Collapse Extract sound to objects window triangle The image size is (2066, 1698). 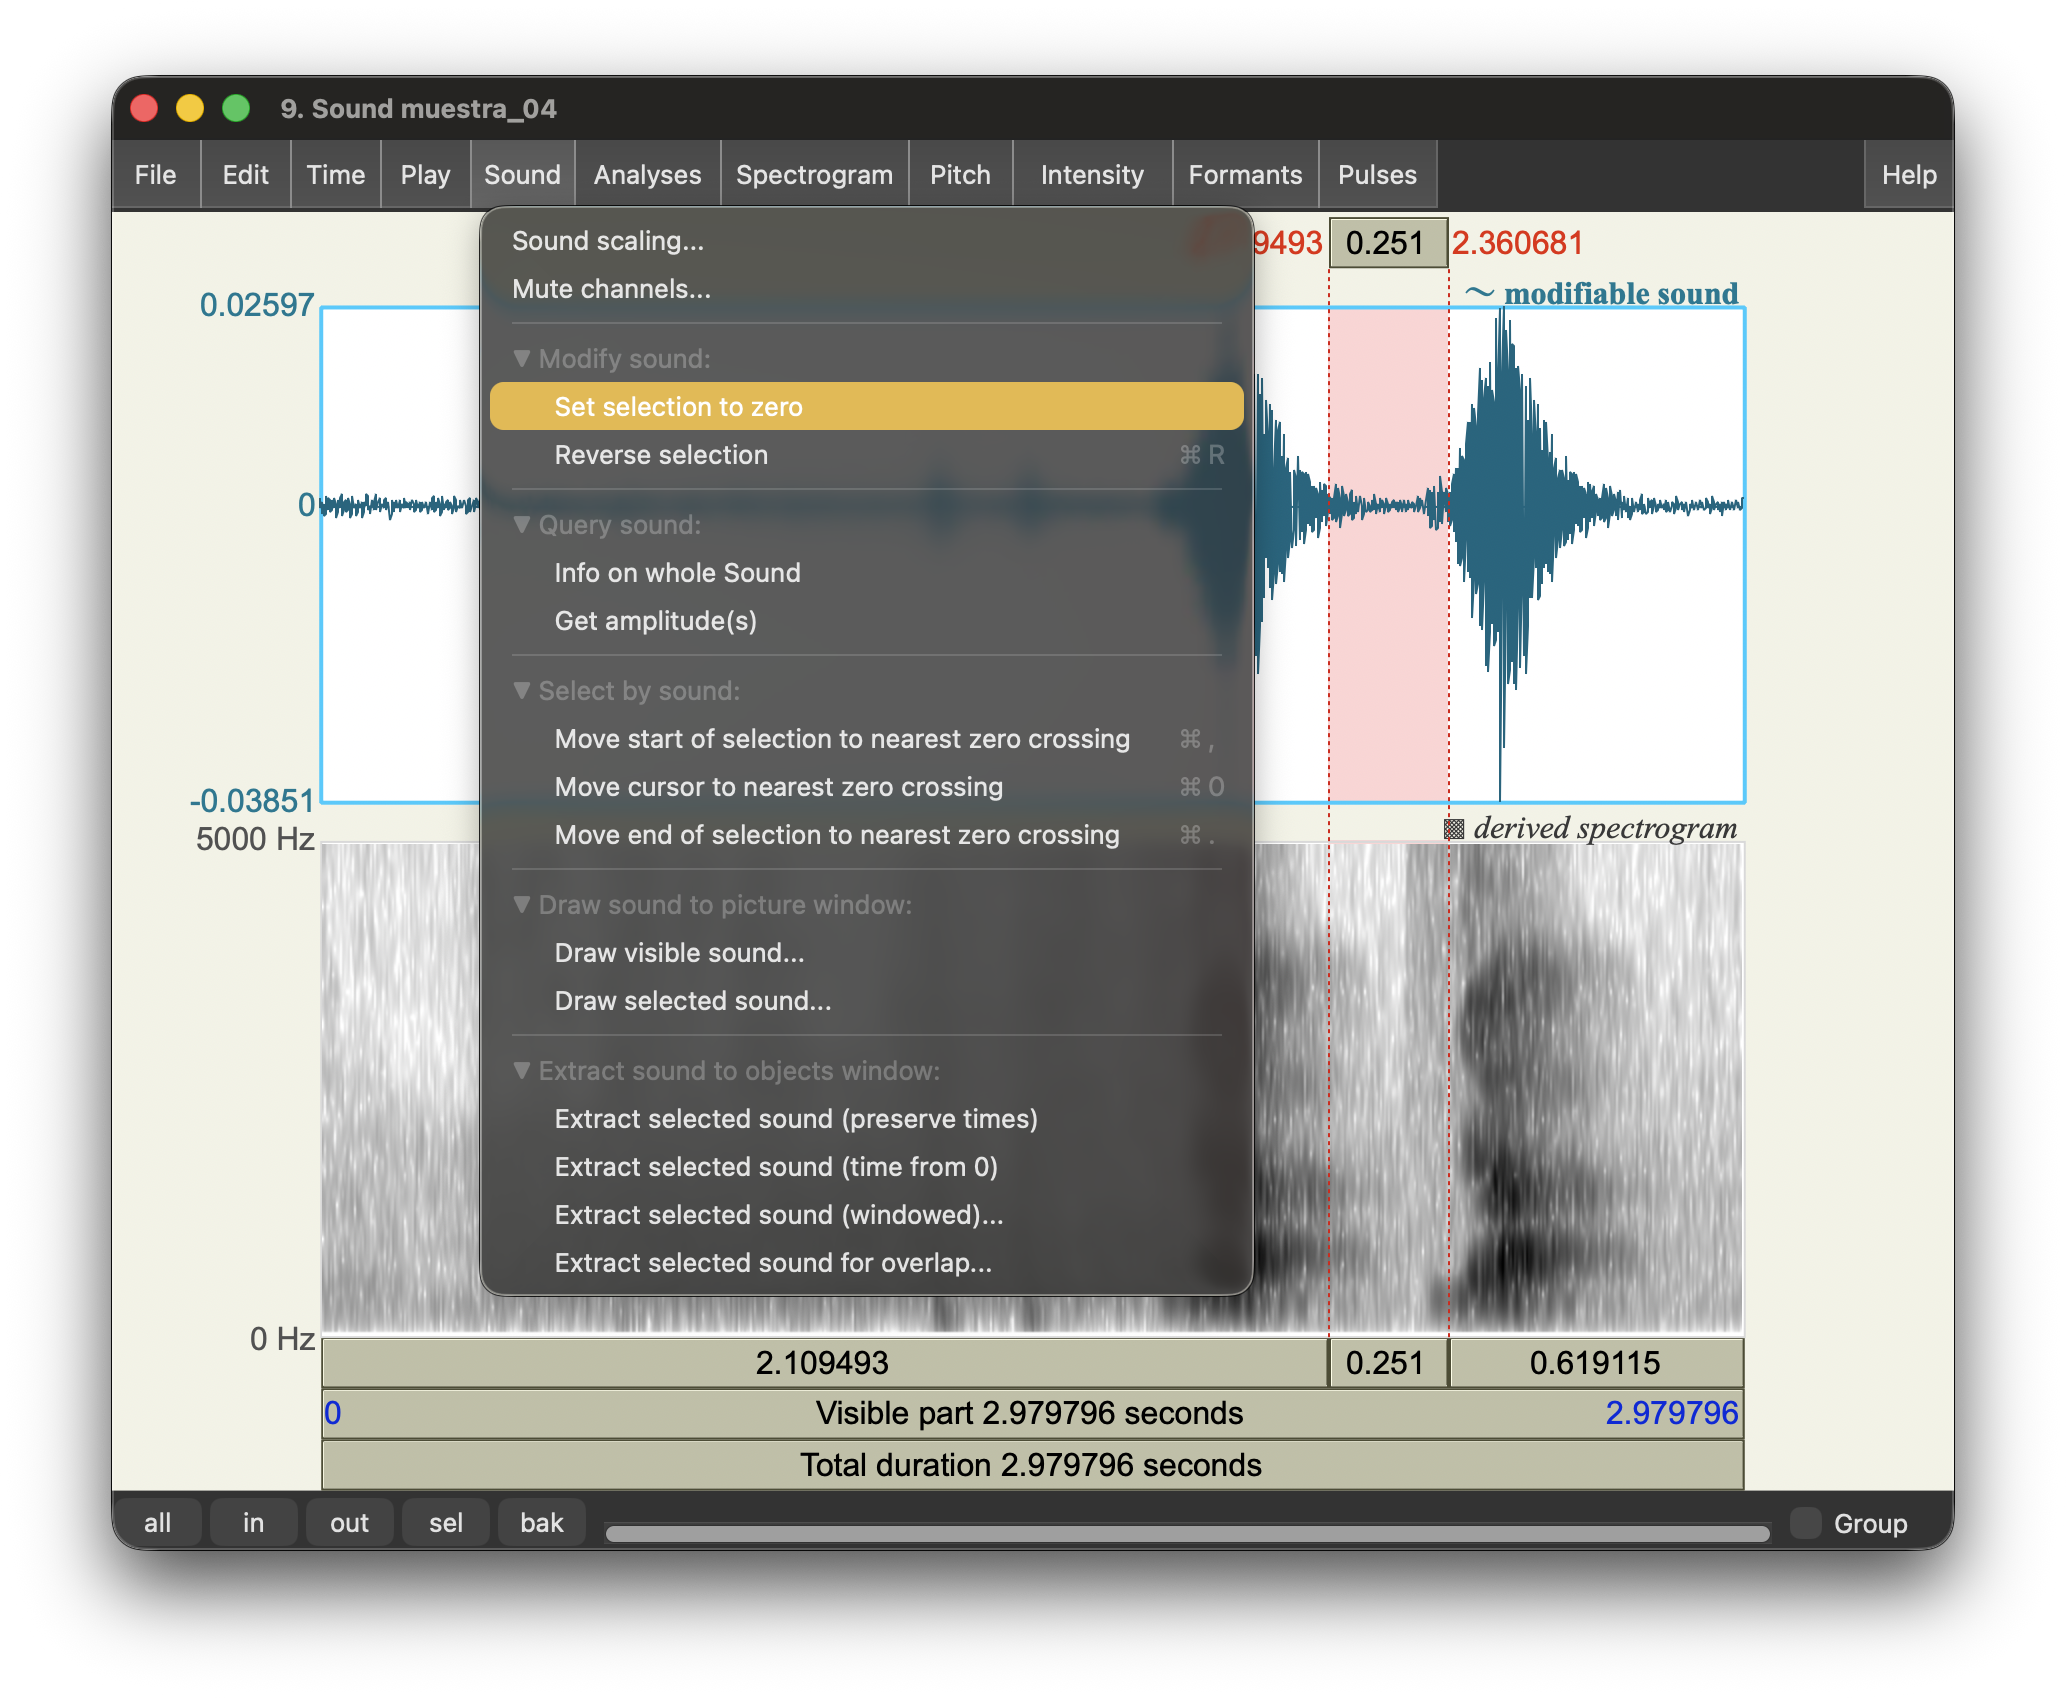(x=521, y=1070)
